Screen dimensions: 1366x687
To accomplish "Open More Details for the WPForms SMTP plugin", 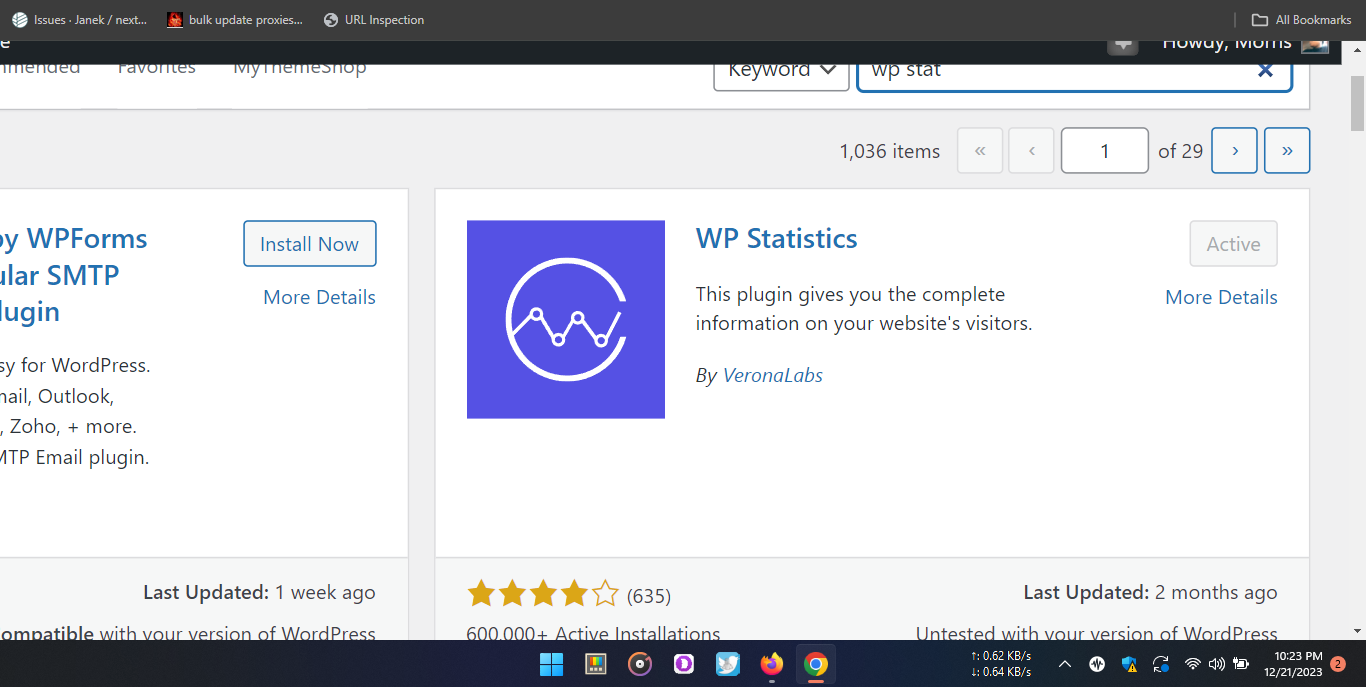I will click(x=320, y=297).
